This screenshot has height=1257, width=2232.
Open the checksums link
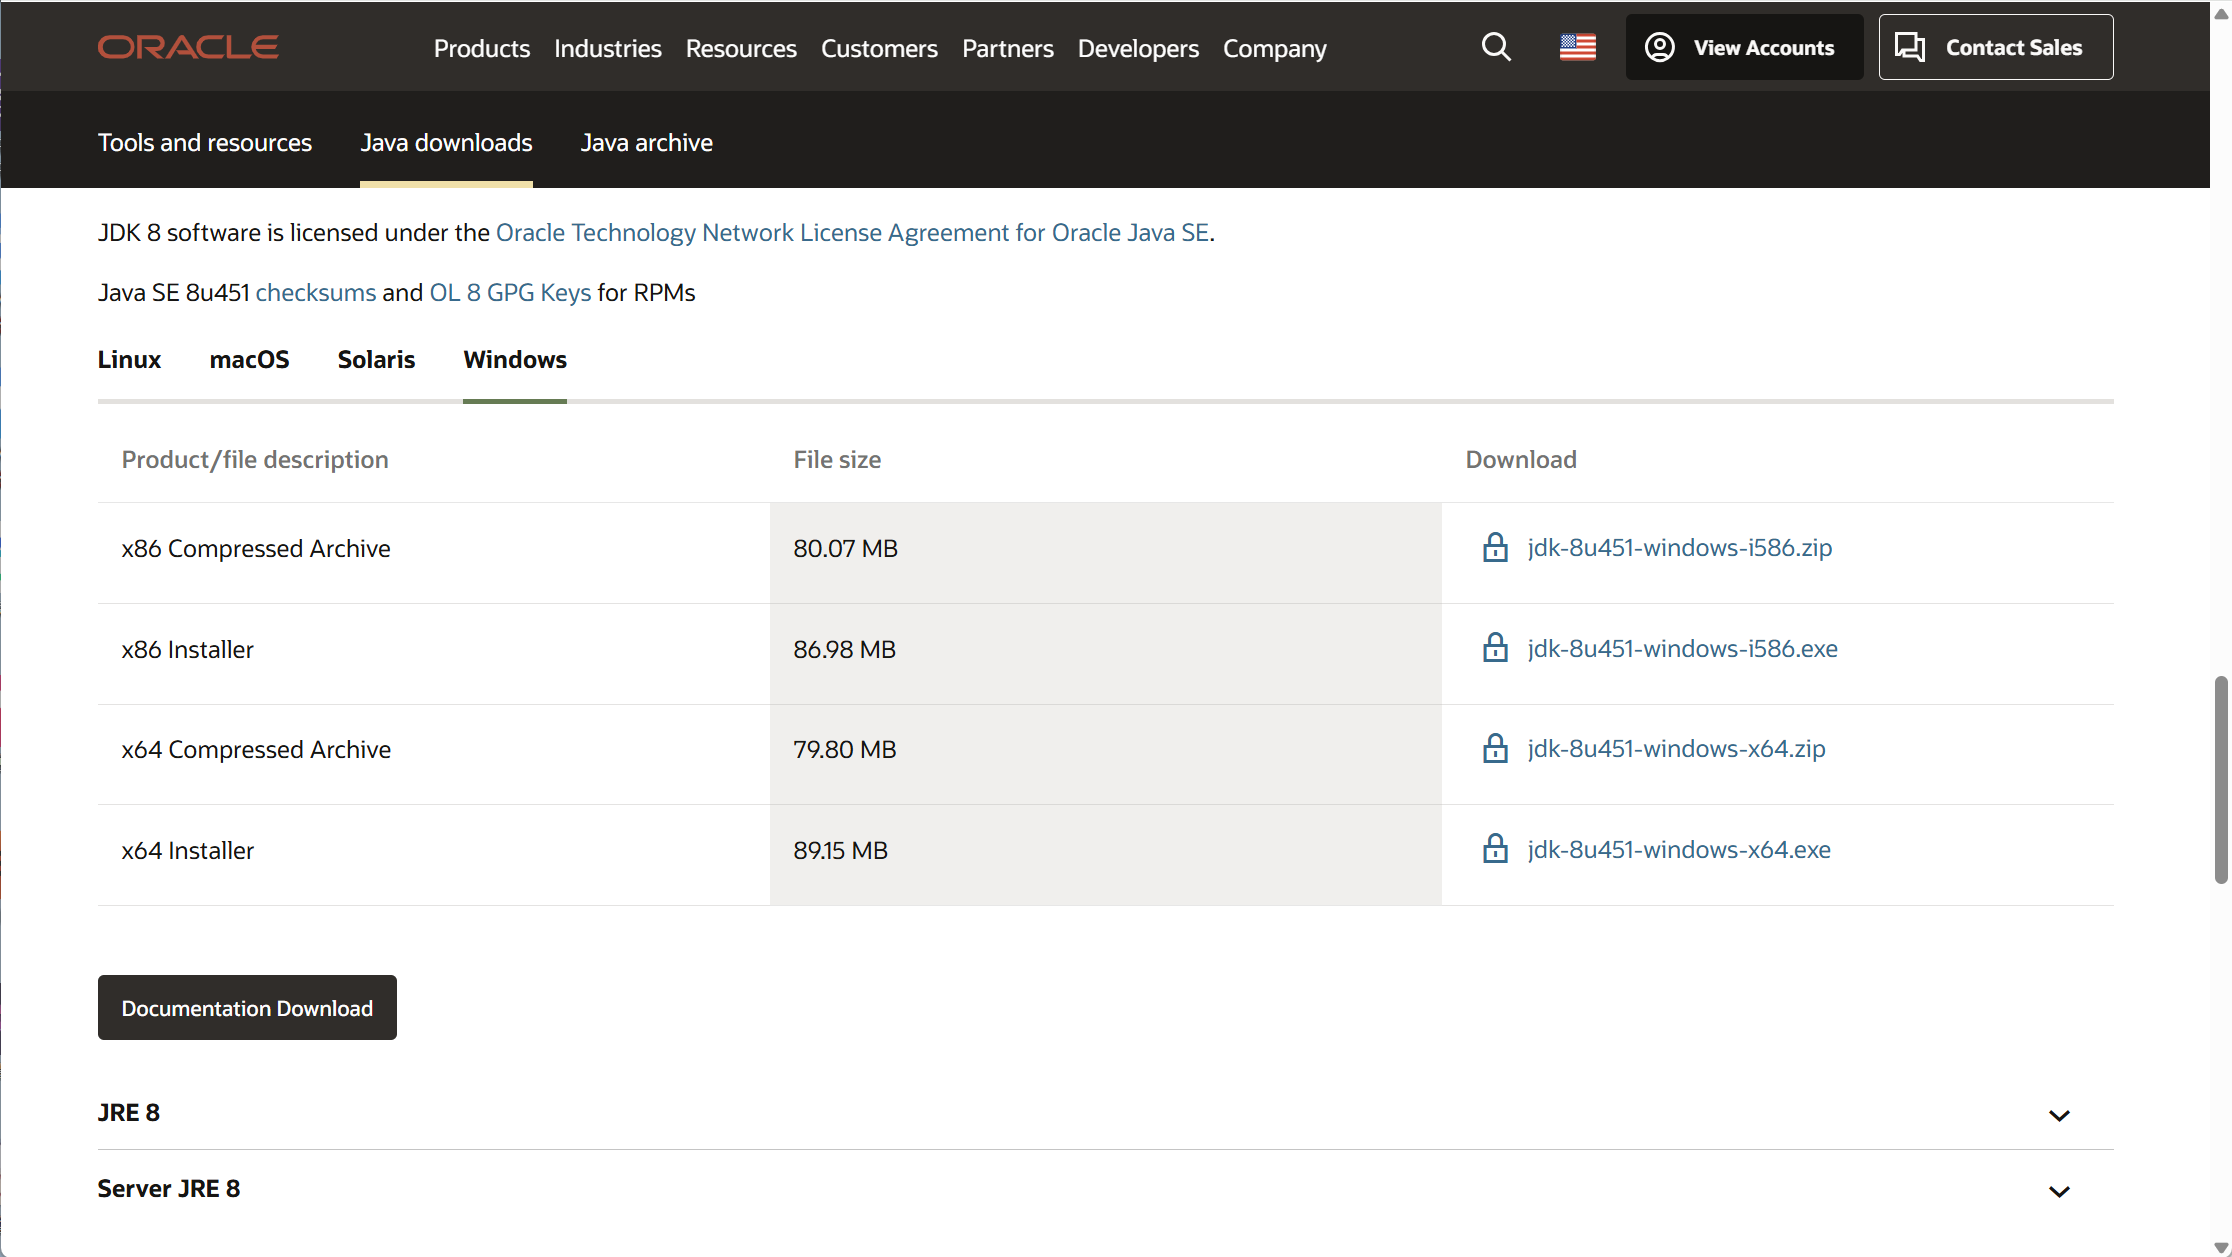point(316,293)
